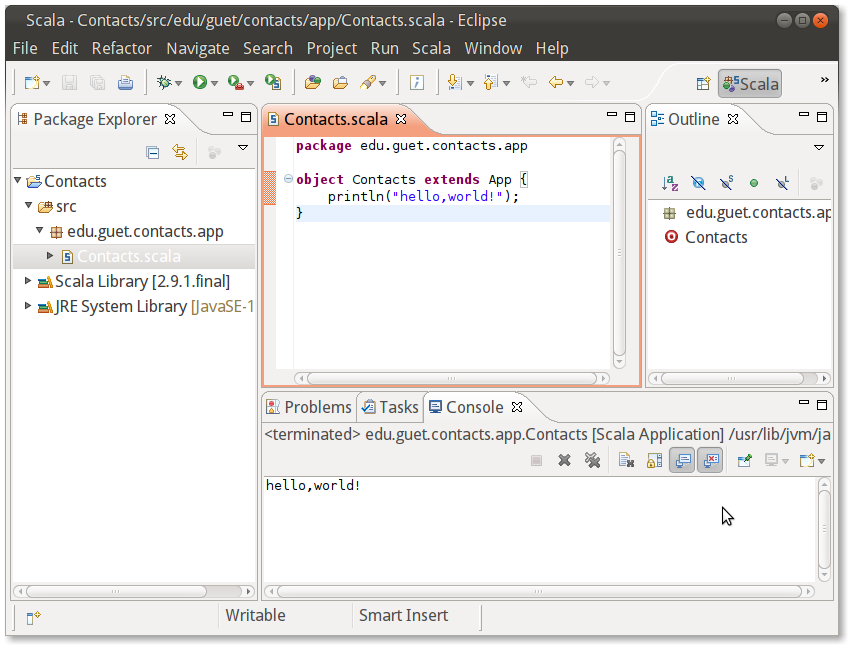Switch to the Scala perspective button
Screen dimensions: 848x645
pos(750,84)
